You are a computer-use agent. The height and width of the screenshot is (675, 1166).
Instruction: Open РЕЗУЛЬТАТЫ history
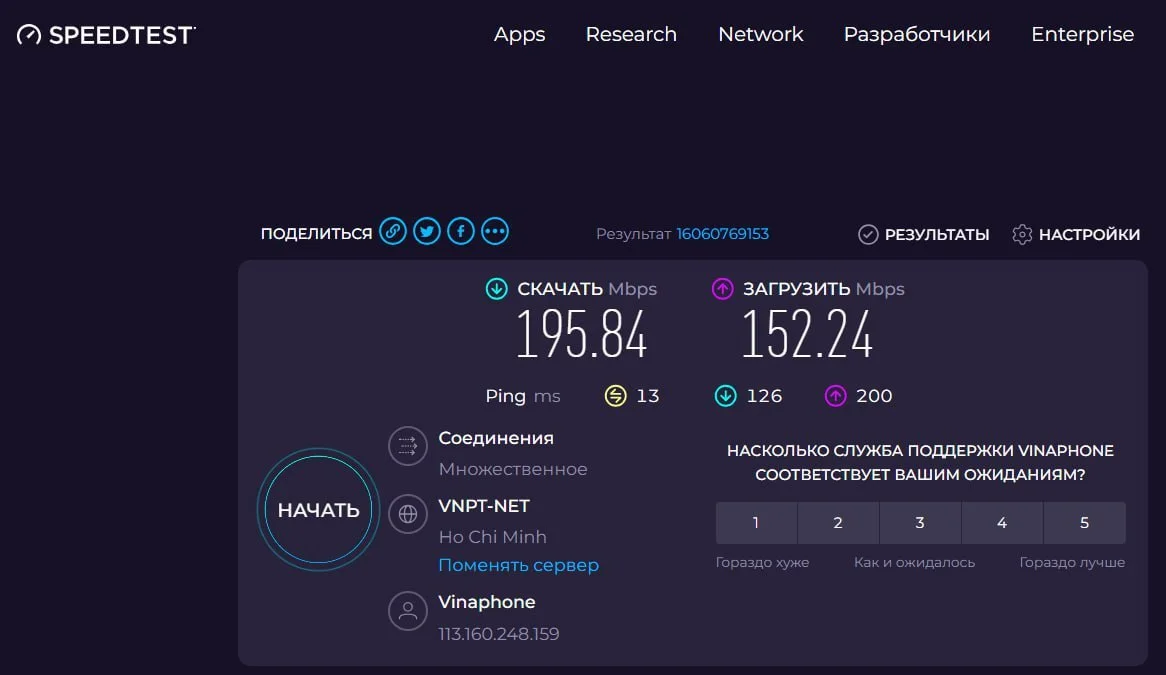(x=937, y=234)
